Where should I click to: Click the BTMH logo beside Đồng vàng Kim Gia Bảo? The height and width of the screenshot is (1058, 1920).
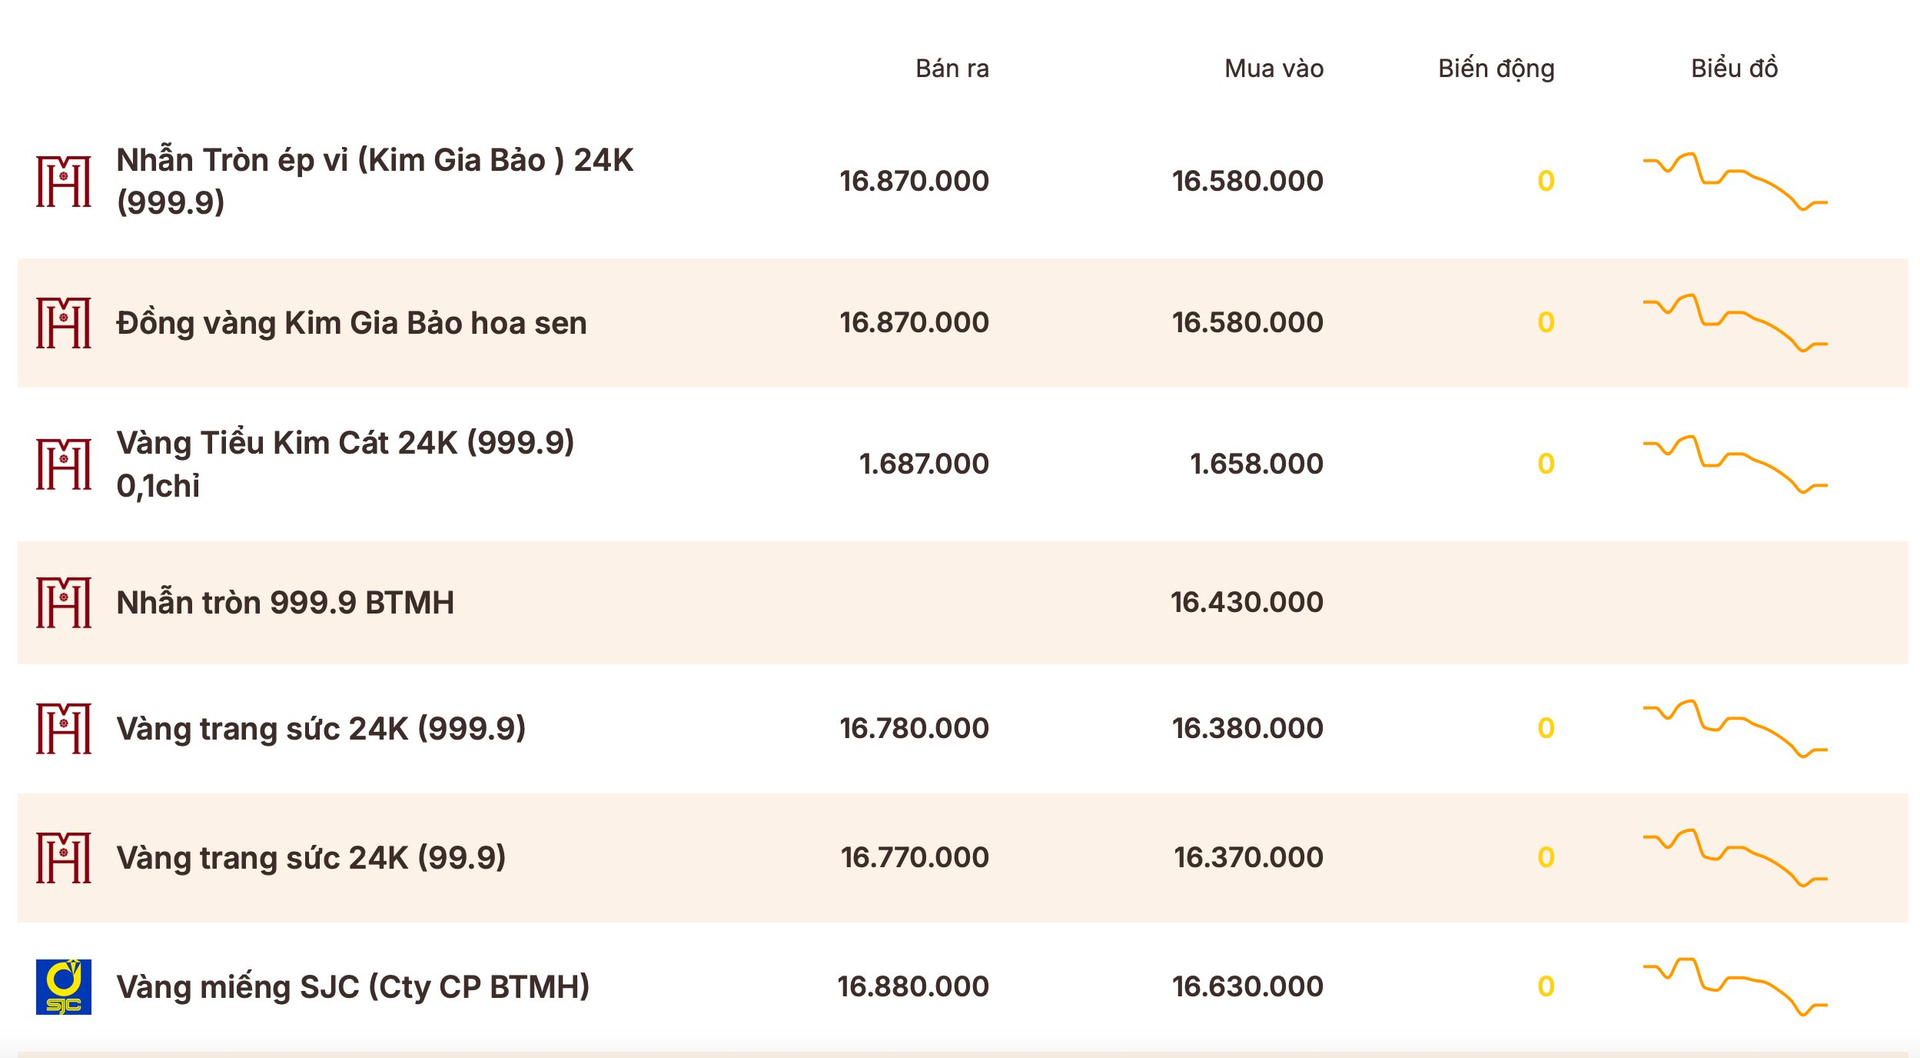click(x=63, y=323)
